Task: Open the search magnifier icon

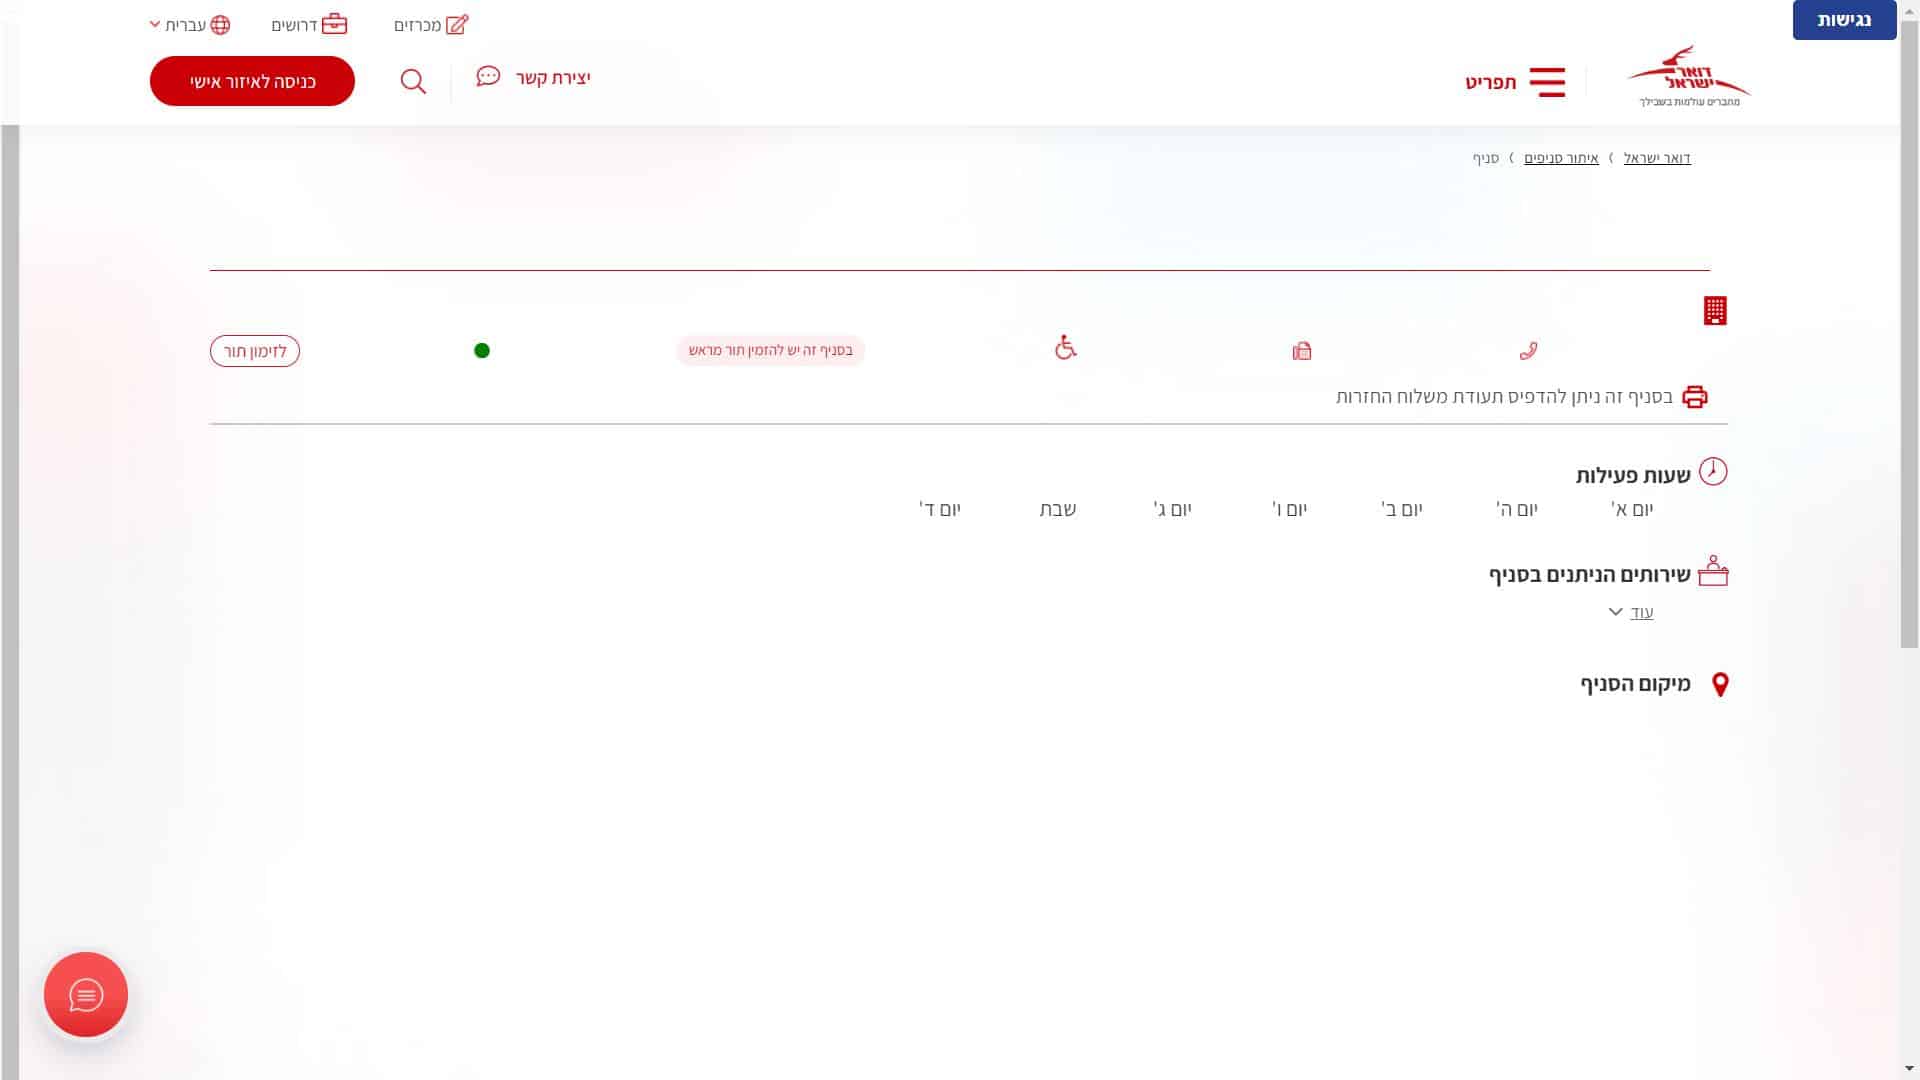Action: [x=413, y=81]
